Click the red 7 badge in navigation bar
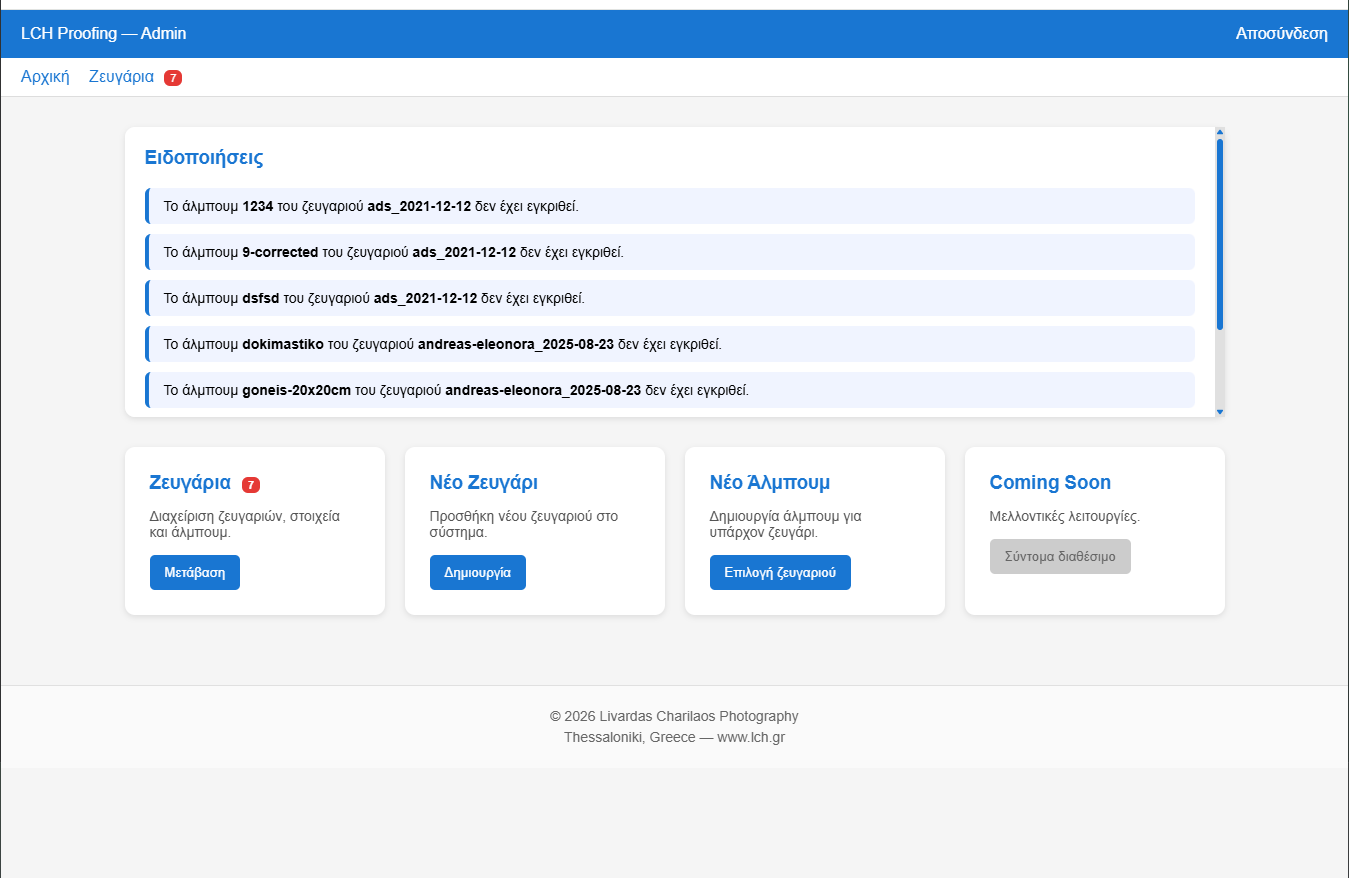The height and width of the screenshot is (878, 1349). pos(173,78)
